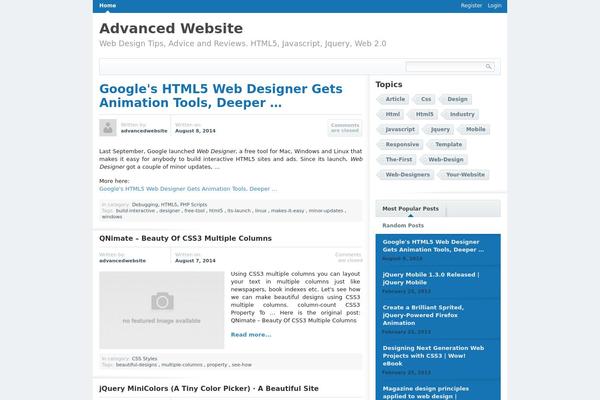
Task: Open the PHP Scripts category link
Action: point(193,205)
